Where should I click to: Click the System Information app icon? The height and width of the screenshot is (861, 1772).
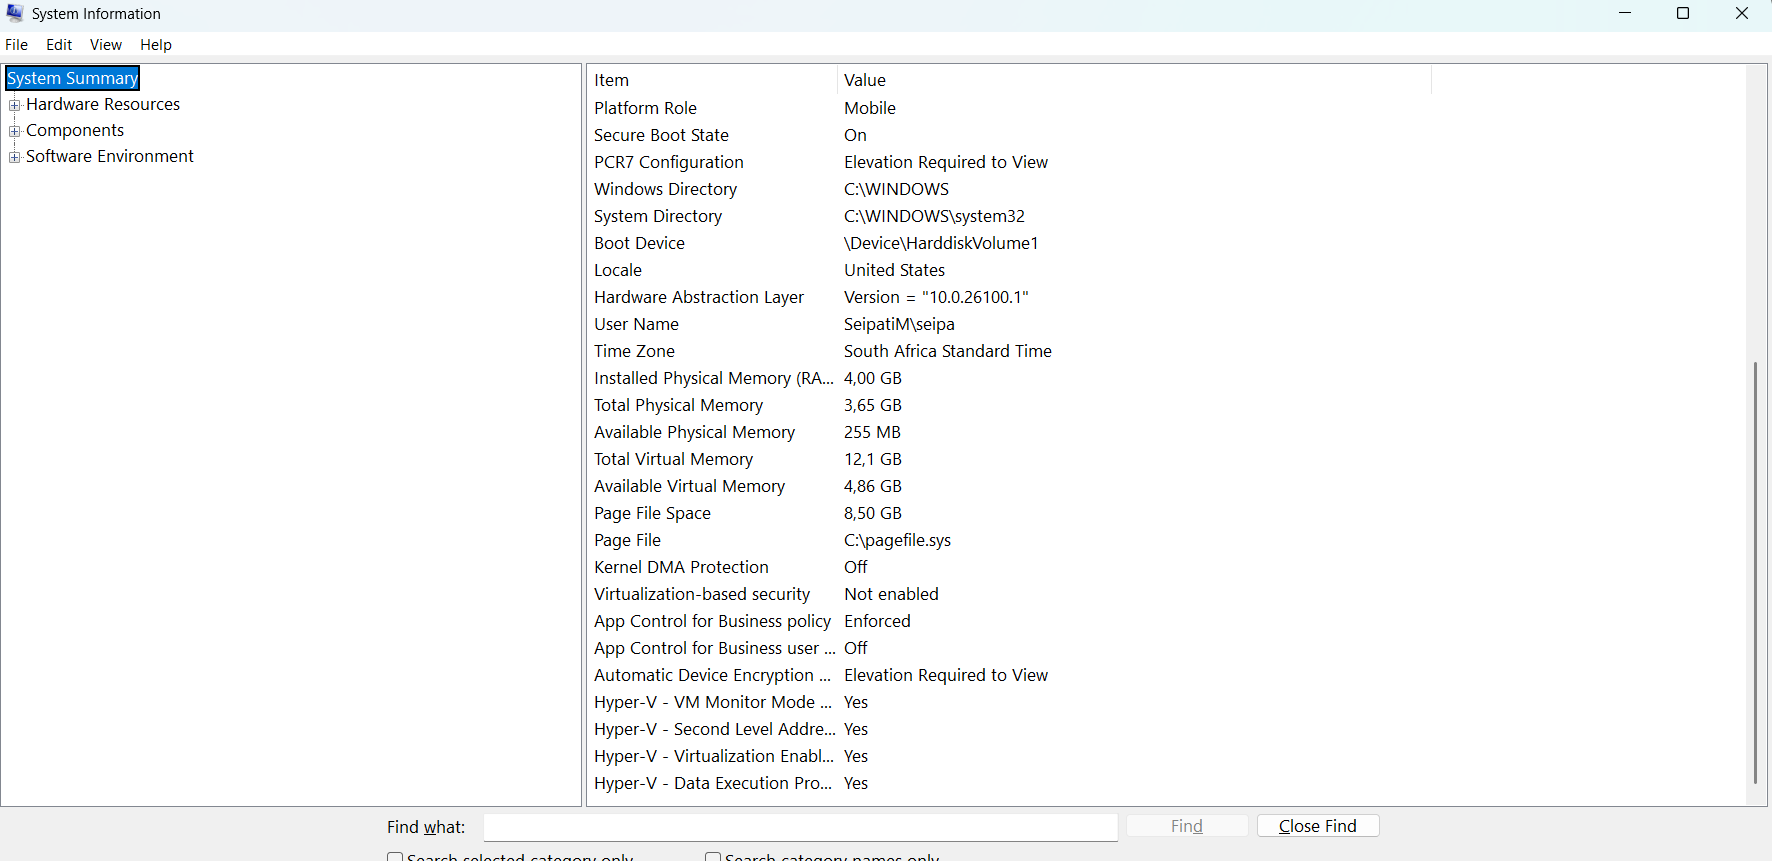(x=15, y=13)
